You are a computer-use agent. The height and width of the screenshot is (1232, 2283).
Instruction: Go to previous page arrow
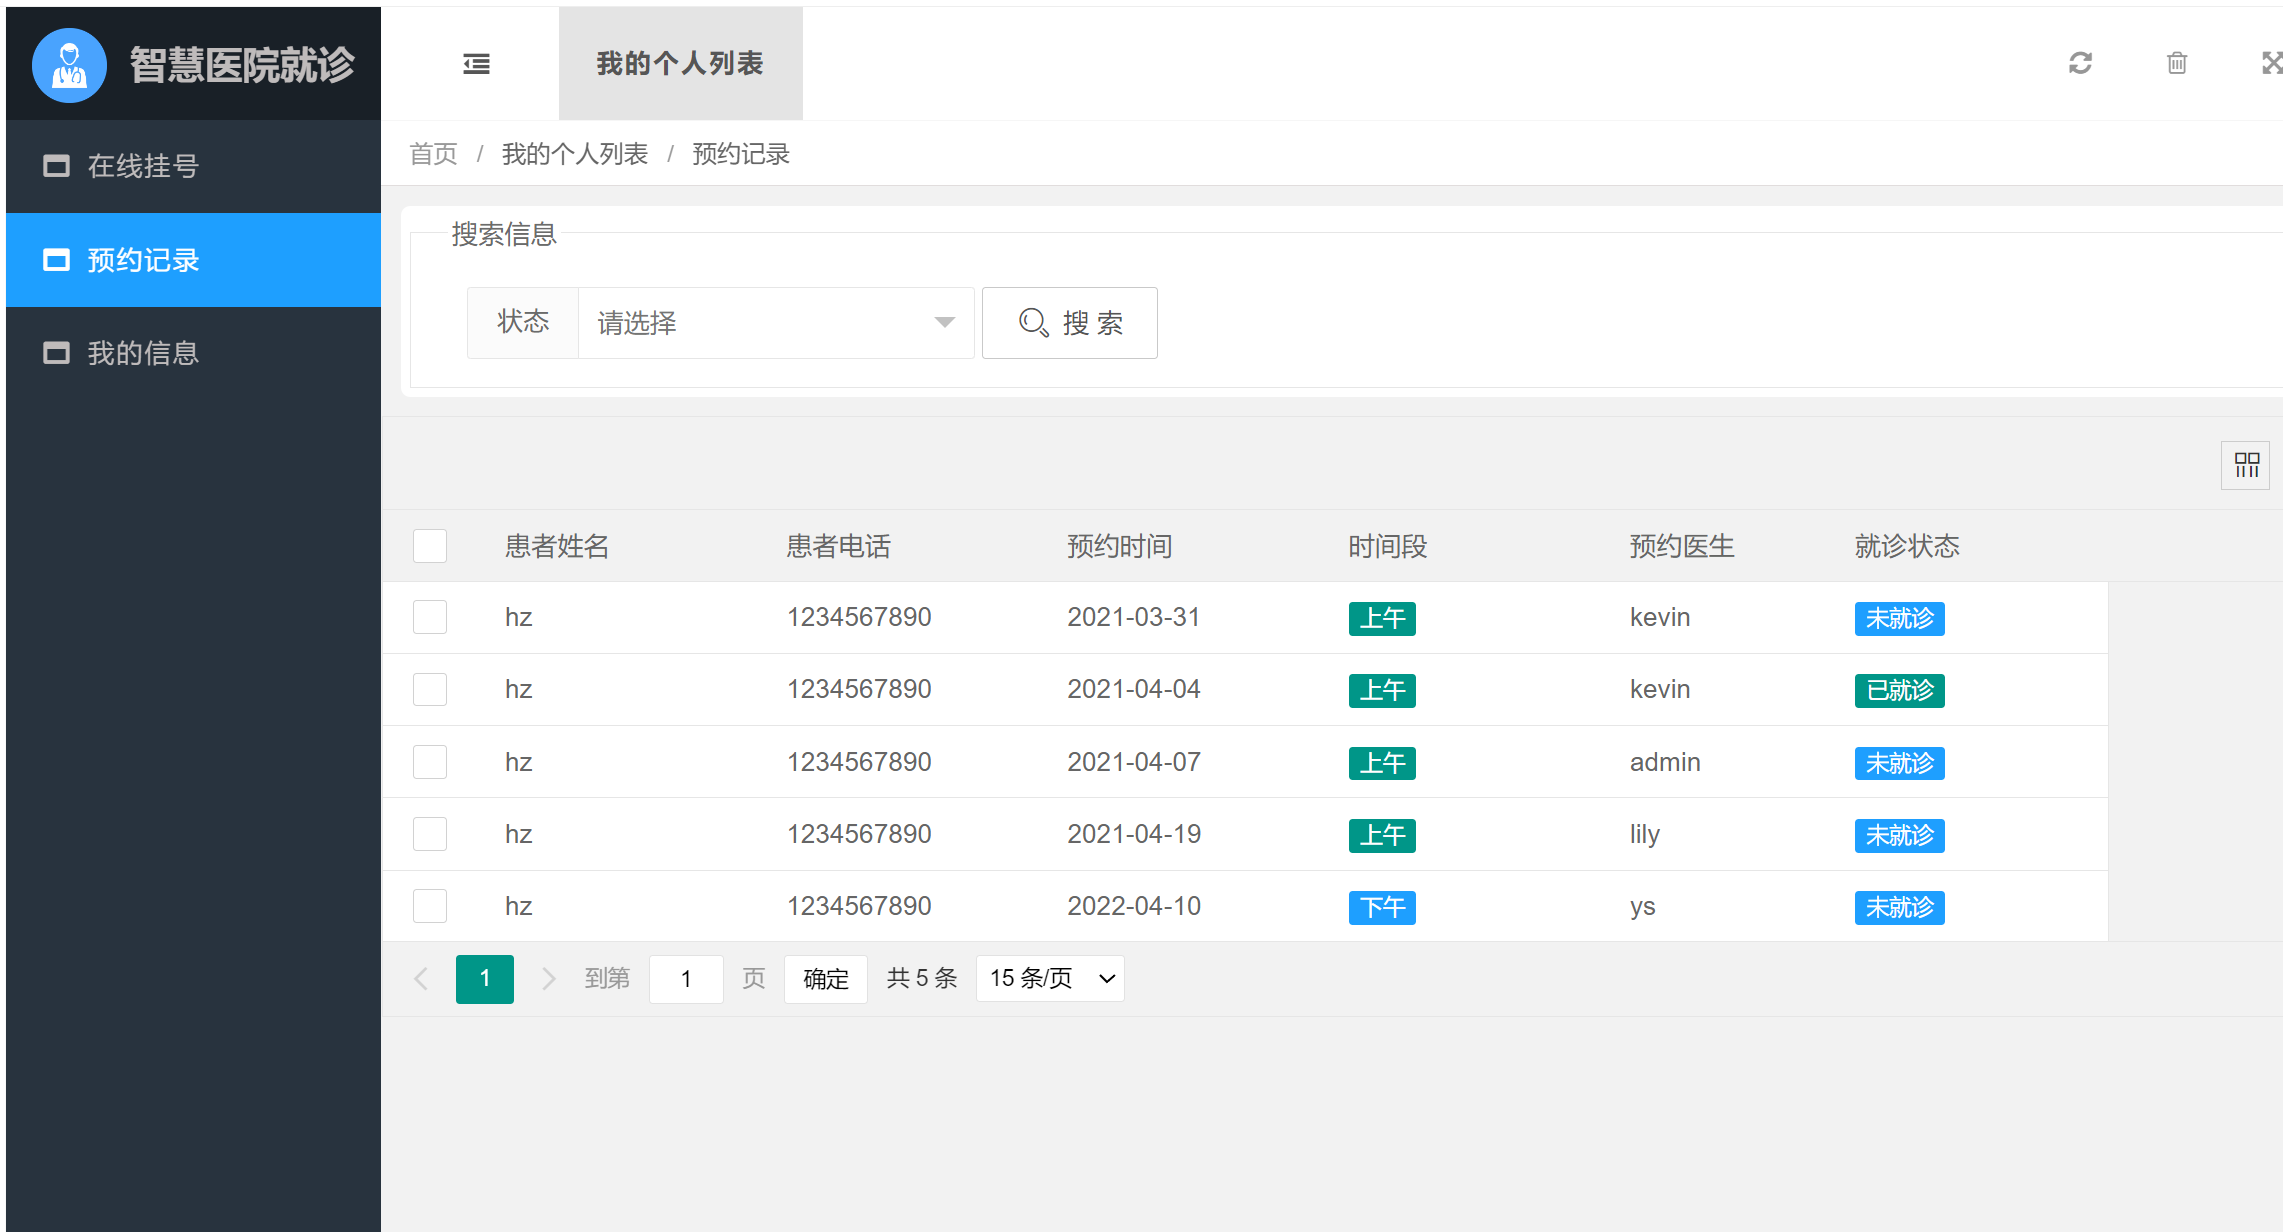421,978
